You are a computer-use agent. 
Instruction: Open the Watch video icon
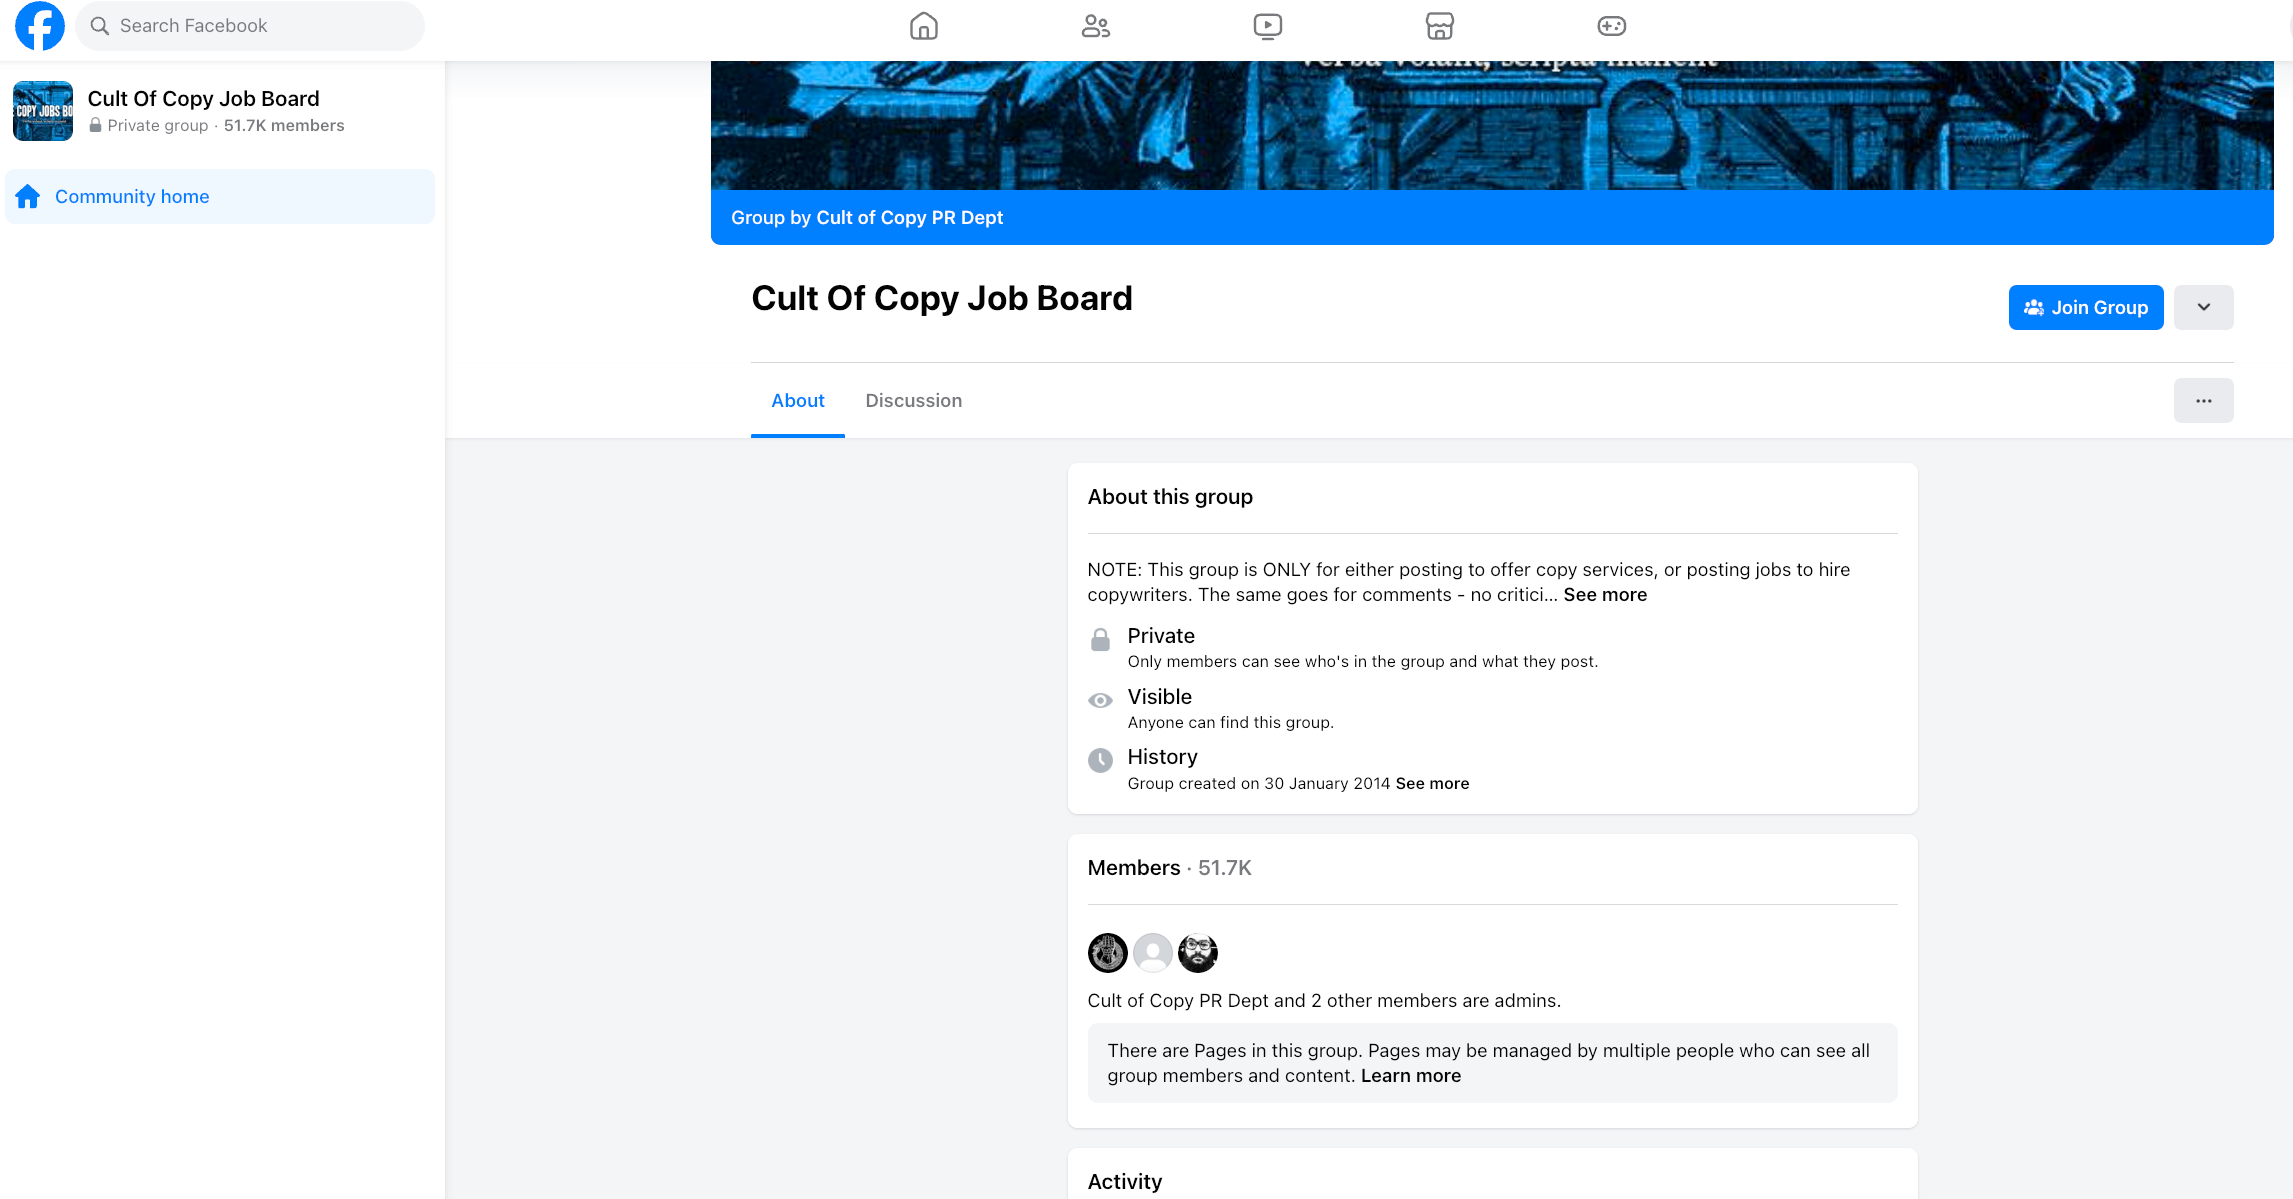(x=1267, y=26)
